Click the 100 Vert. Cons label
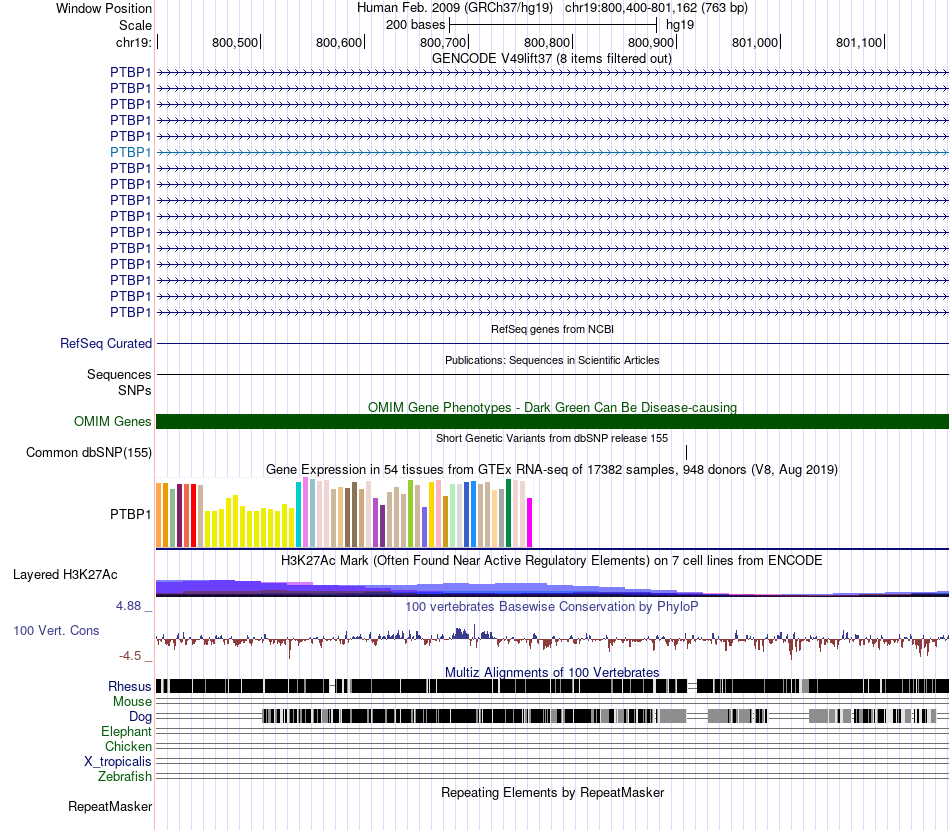 coord(56,631)
